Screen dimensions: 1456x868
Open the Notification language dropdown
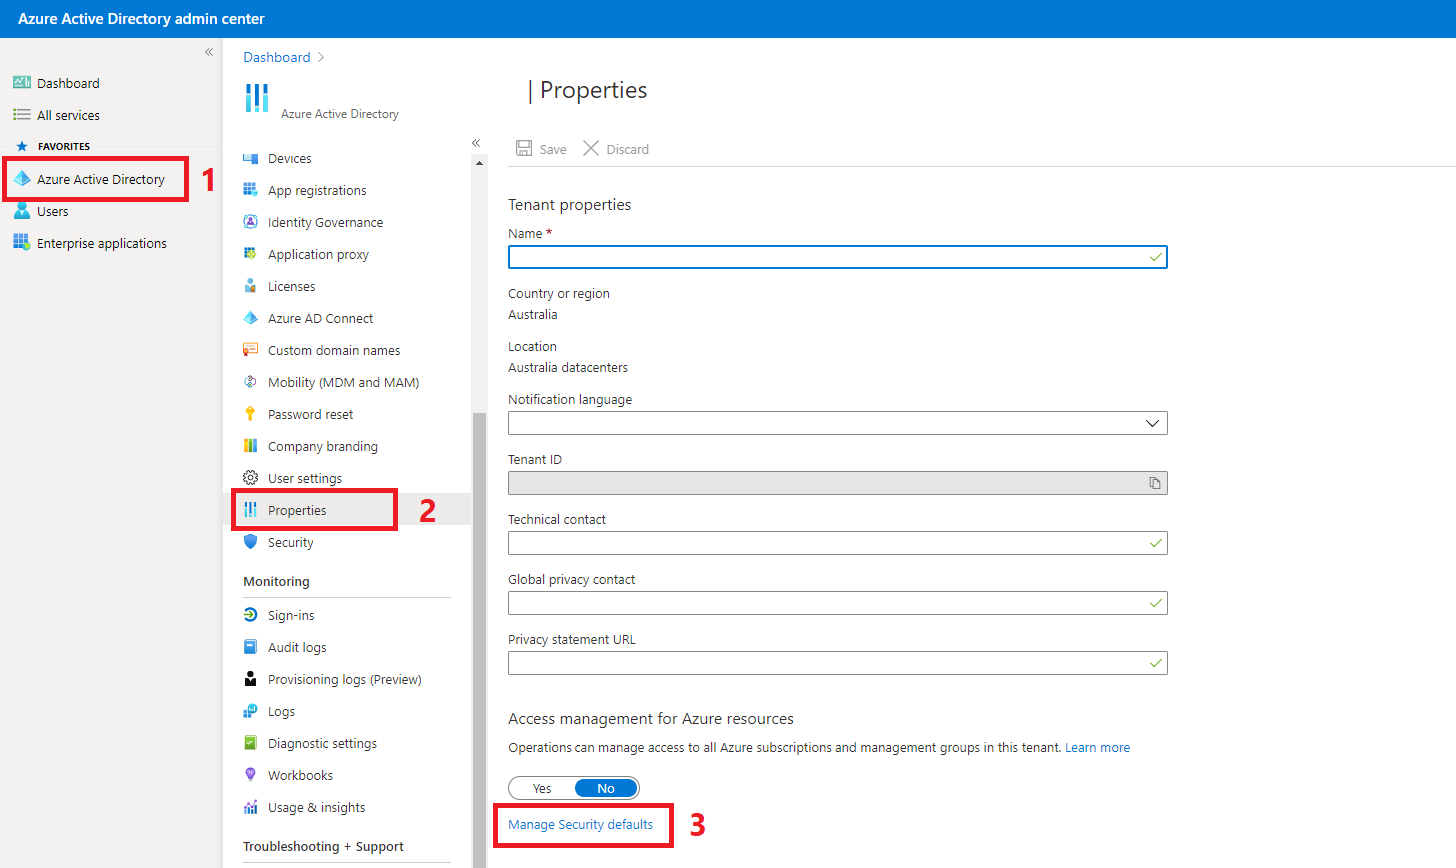coord(838,423)
